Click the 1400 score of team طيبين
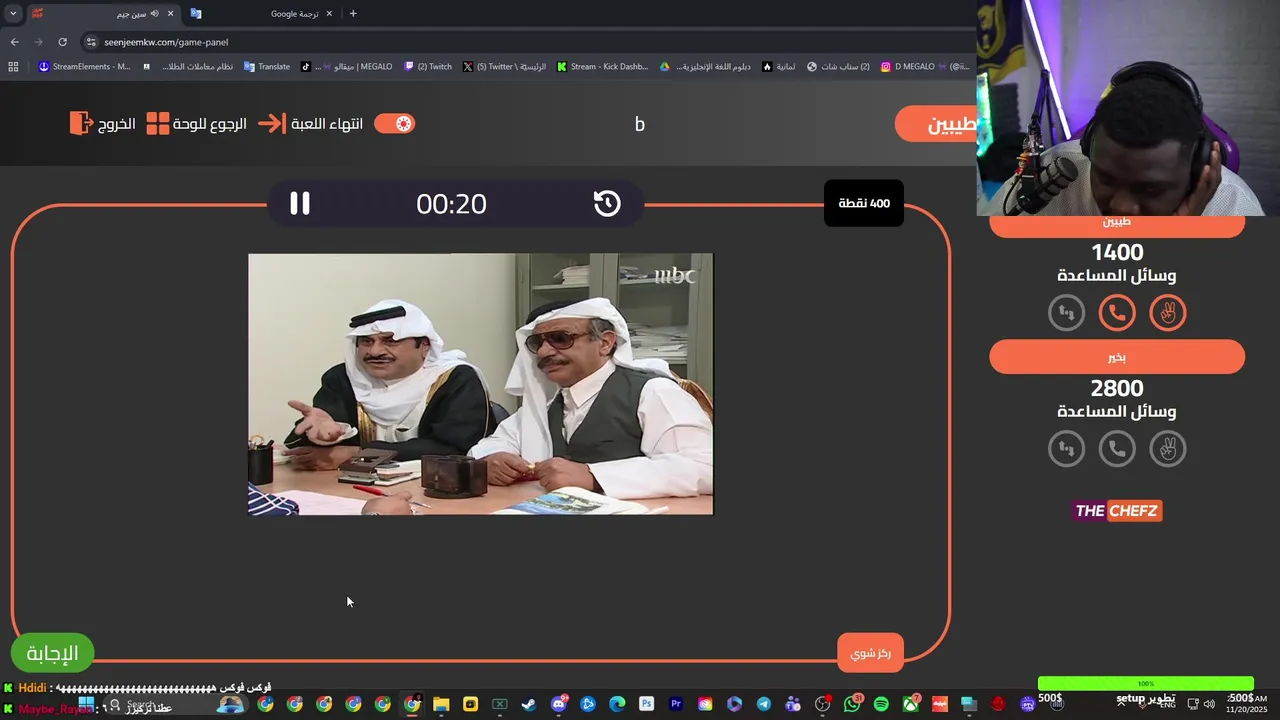The image size is (1280, 720). (x=1117, y=252)
